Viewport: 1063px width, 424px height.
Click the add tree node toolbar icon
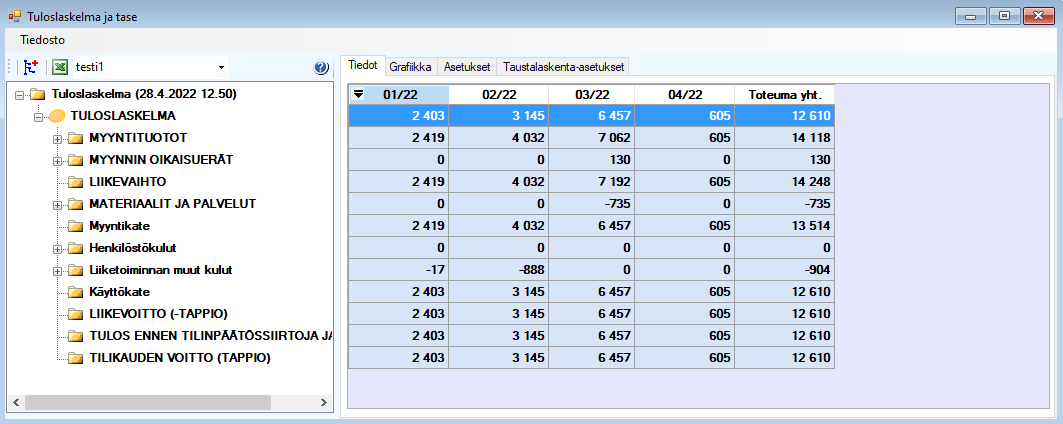pos(30,67)
